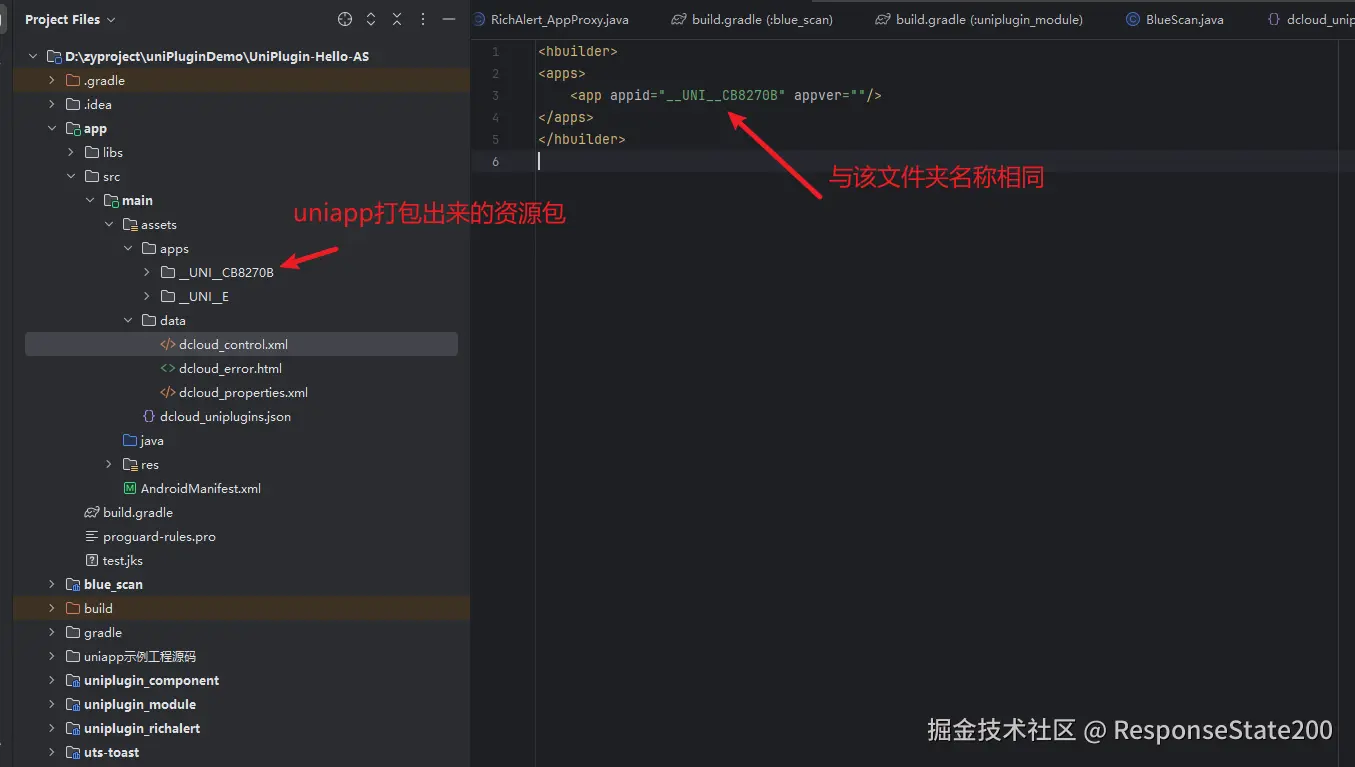Click the uniplugin_component module icon
1355x767 pixels.
pyautogui.click(x=73, y=680)
